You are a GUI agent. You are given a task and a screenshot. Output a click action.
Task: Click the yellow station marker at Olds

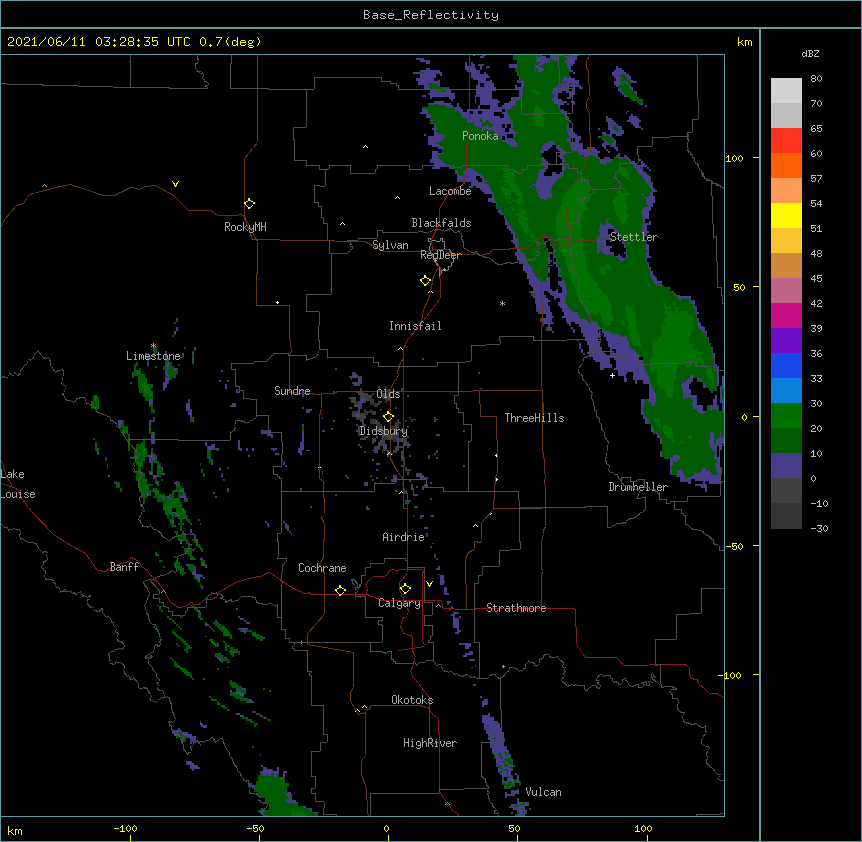[388, 417]
